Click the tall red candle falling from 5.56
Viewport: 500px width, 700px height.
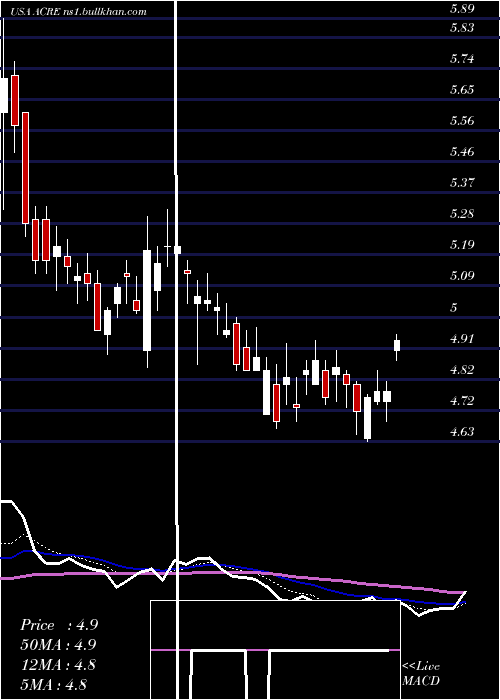(x=25, y=168)
